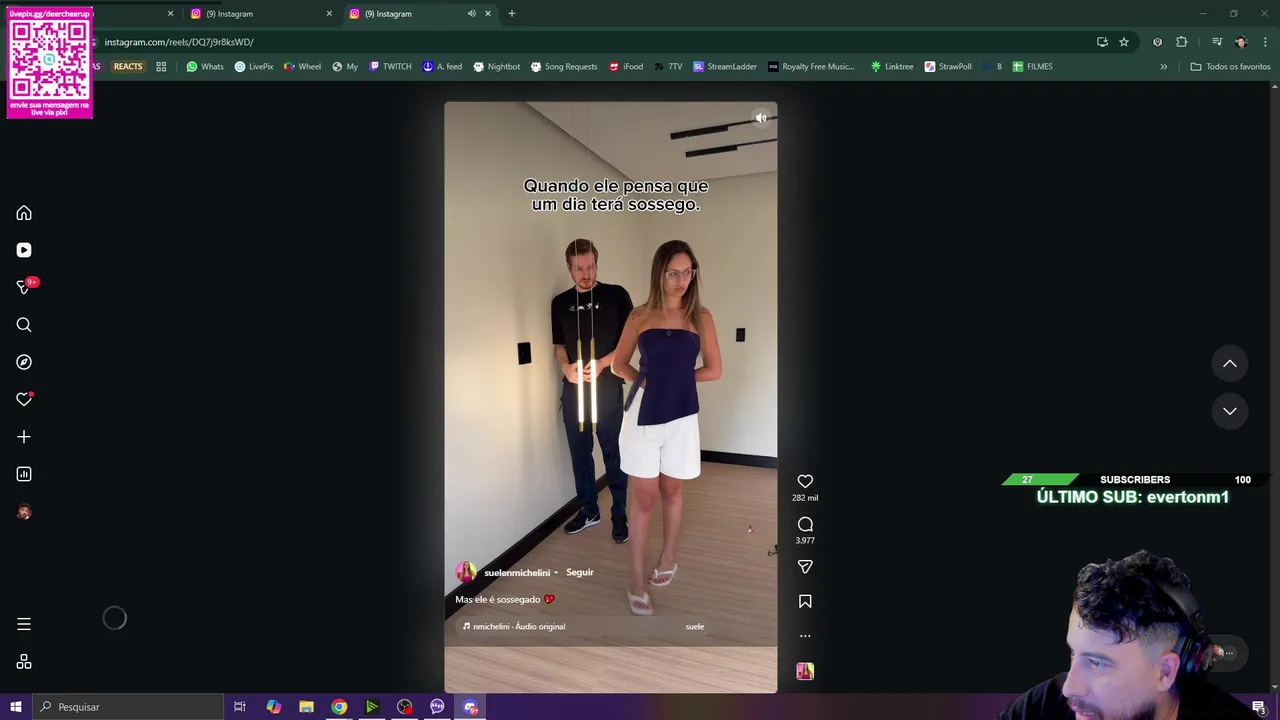Open the Chrome profile avatar

point(1241,42)
